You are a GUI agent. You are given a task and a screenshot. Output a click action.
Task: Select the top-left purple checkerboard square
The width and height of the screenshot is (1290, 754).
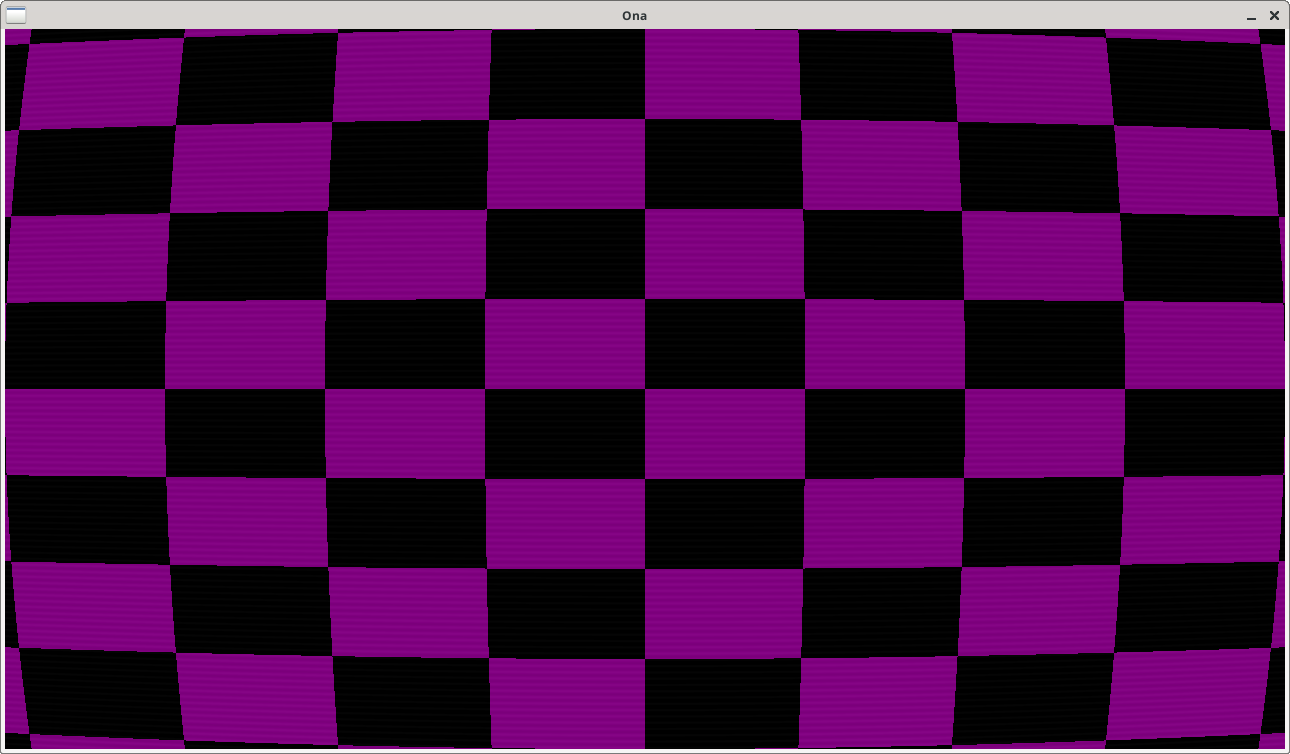pyautogui.click(x=97, y=78)
